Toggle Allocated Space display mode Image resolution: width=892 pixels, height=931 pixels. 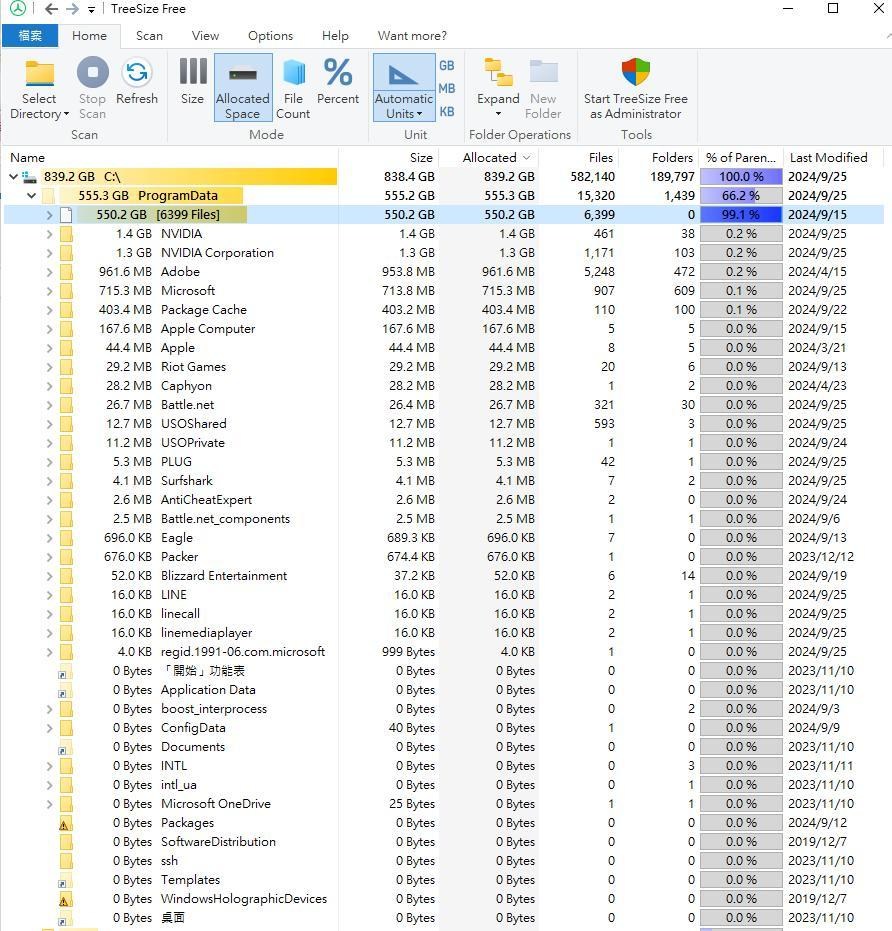pos(242,74)
